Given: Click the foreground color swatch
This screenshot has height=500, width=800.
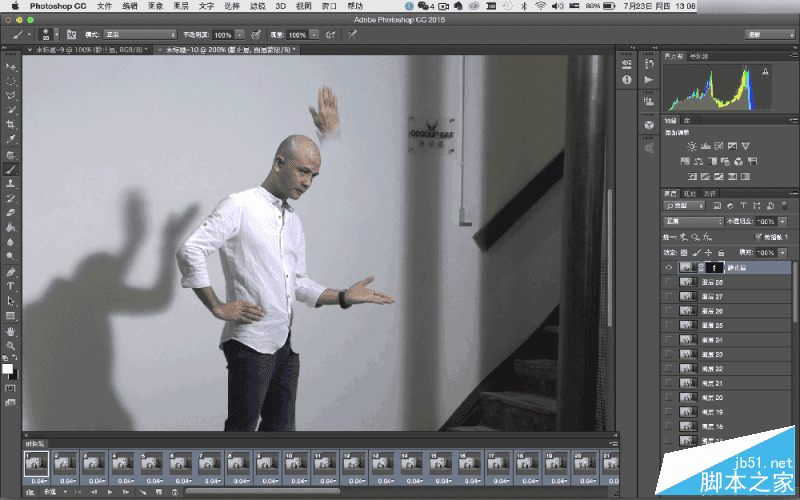Looking at the screenshot, I should pos(7,368).
